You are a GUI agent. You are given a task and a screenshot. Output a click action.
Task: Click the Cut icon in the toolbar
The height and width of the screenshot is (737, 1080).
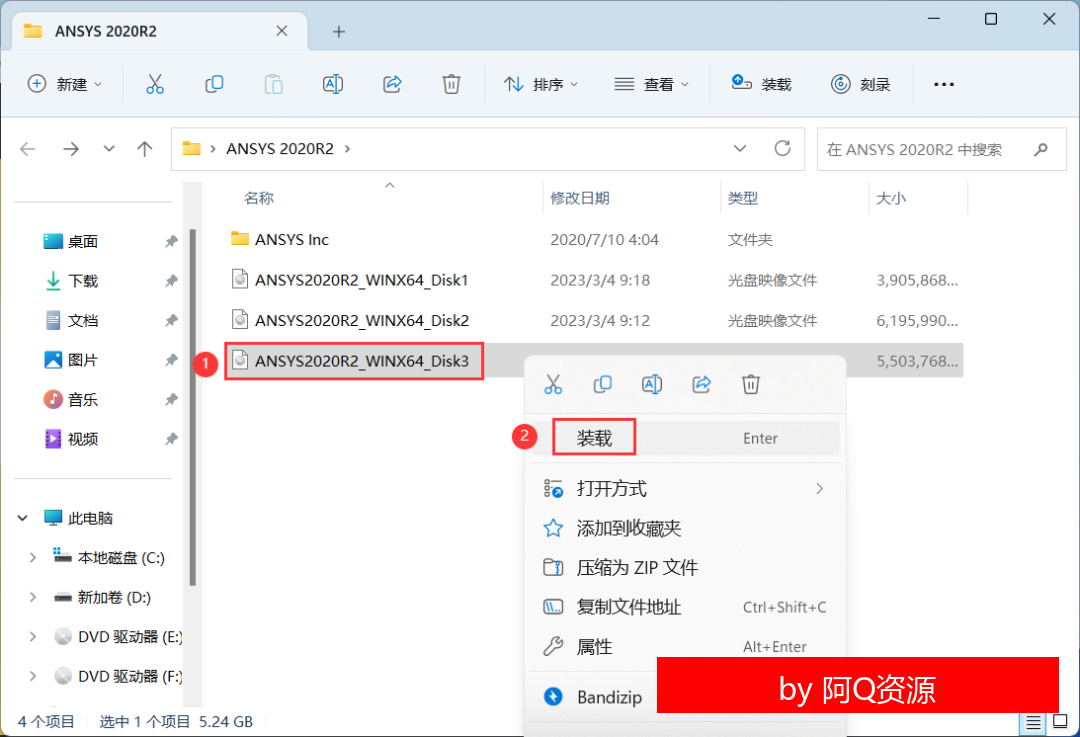tap(154, 84)
